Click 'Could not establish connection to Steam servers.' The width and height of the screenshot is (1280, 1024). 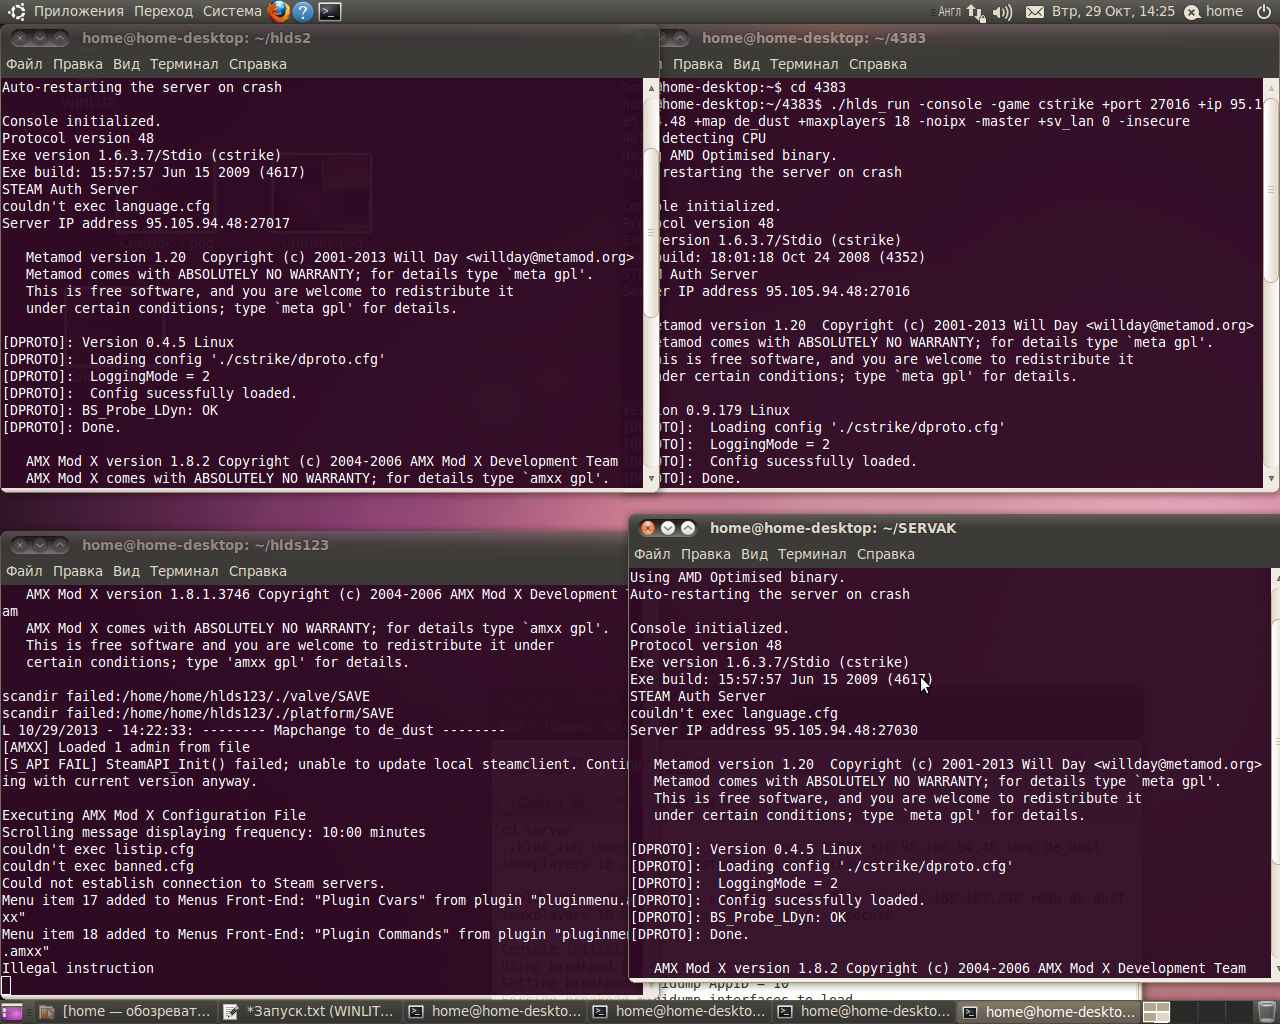click(x=194, y=883)
